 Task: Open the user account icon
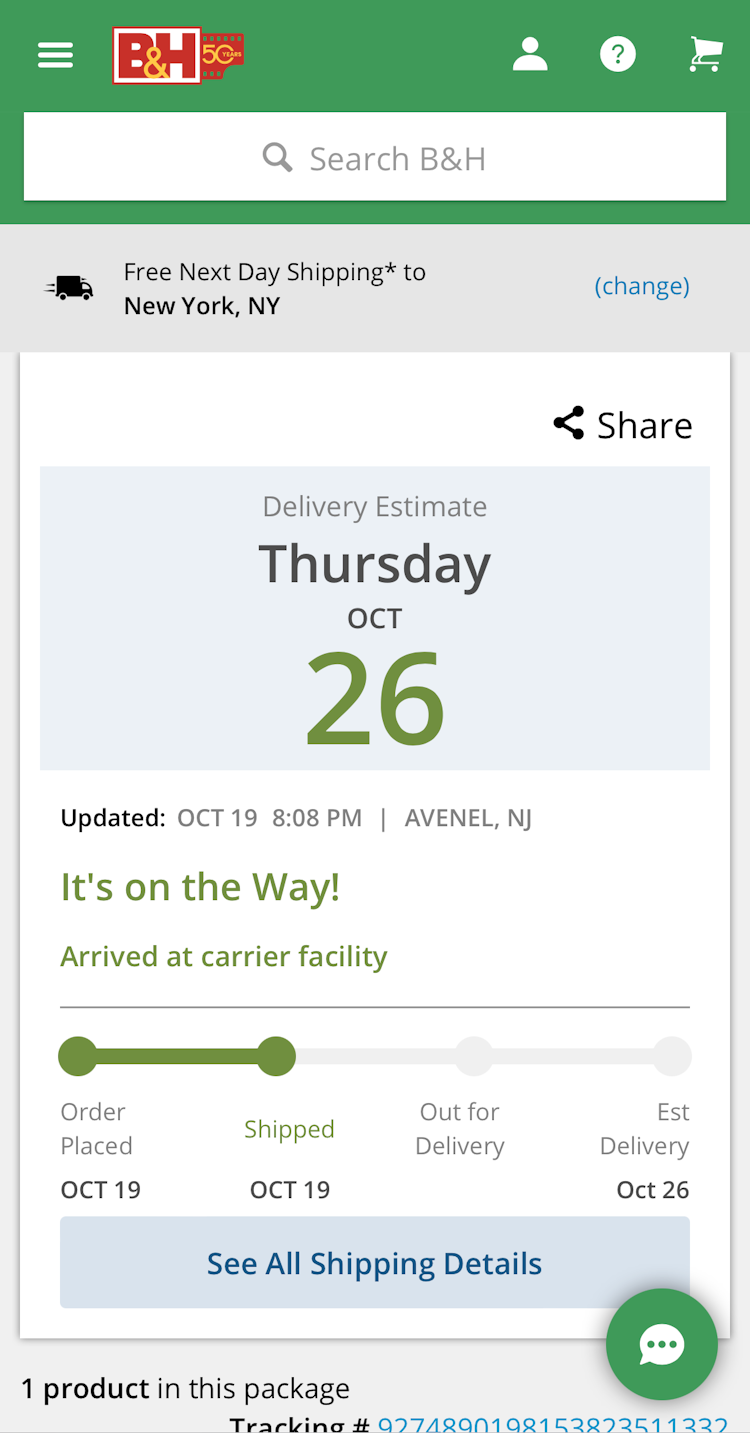[530, 54]
